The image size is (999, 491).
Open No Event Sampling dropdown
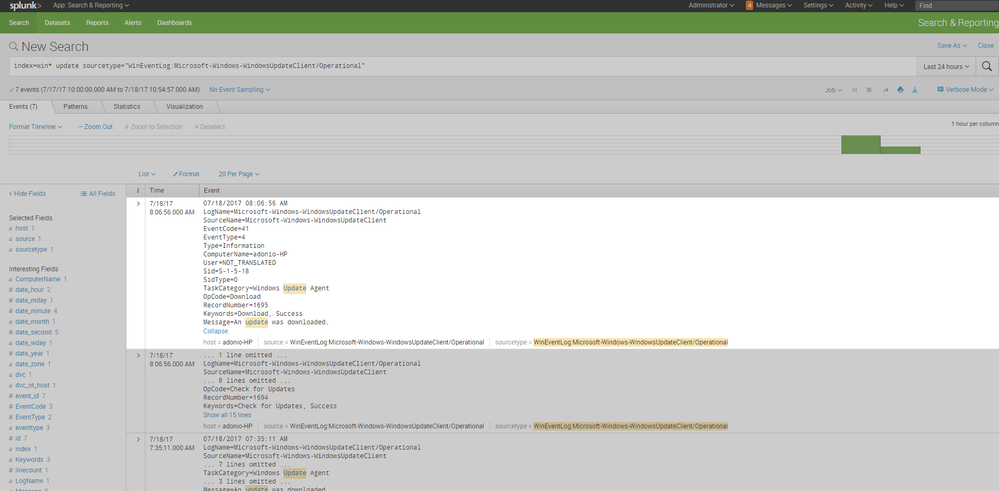[240, 90]
